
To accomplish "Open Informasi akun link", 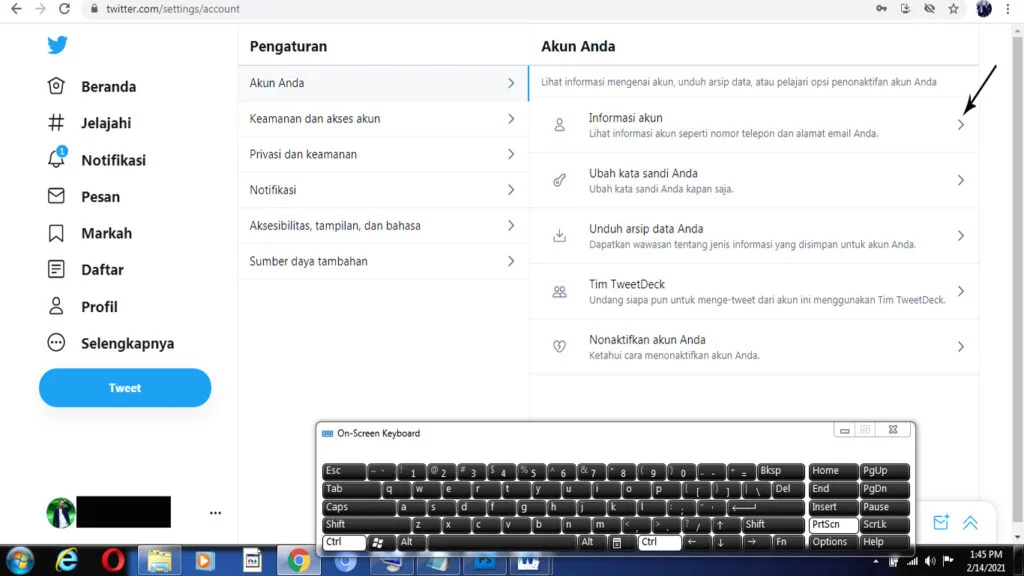I will [x=754, y=125].
